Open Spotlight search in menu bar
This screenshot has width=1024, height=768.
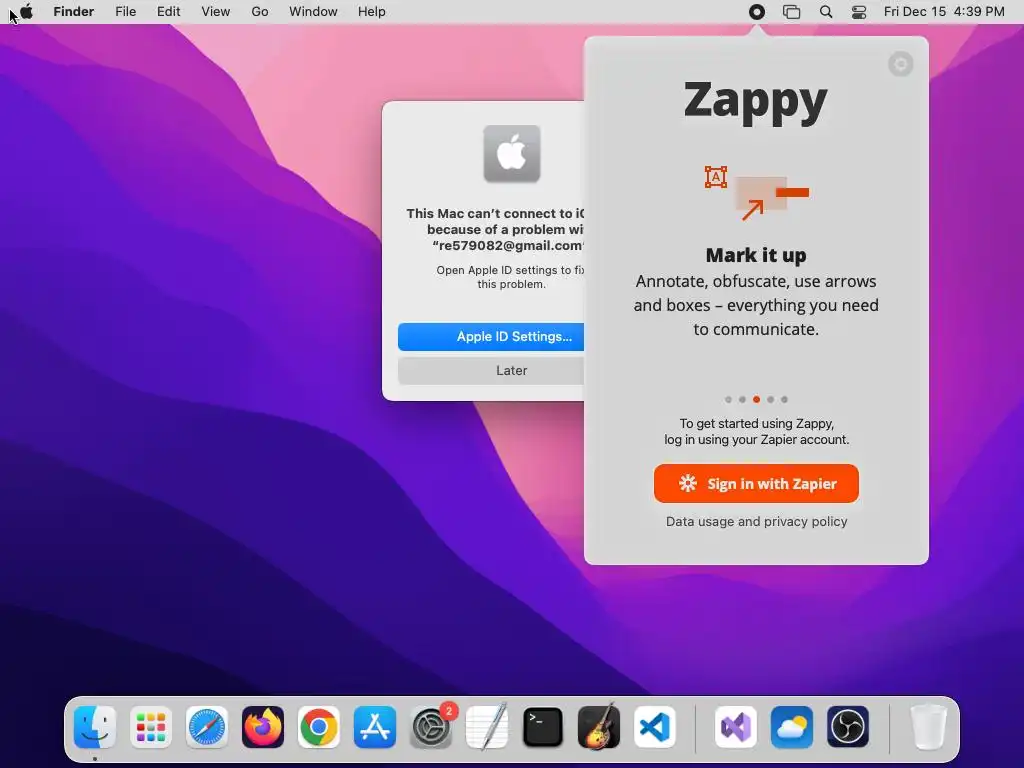pyautogui.click(x=825, y=12)
